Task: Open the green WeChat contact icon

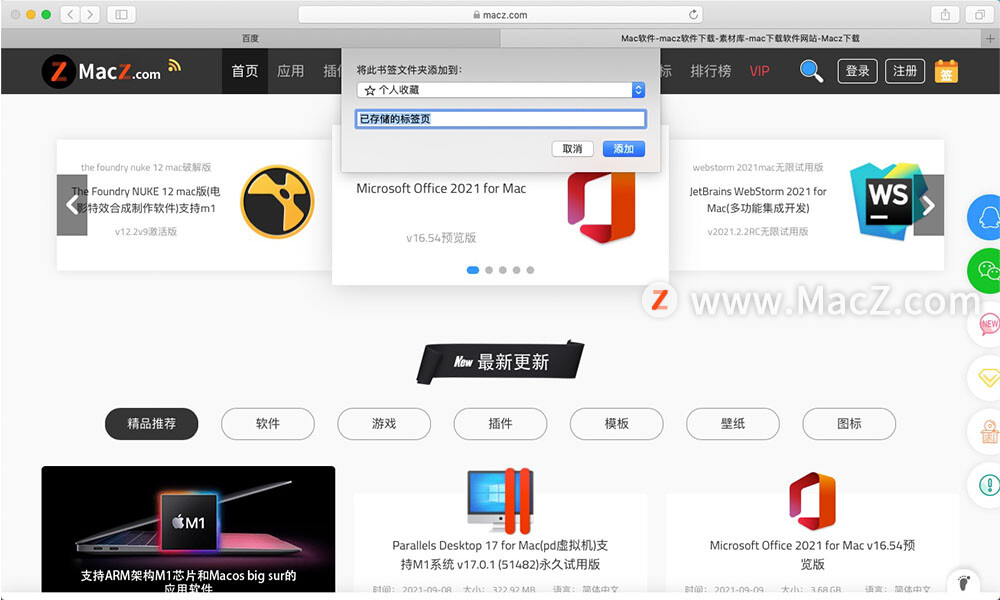Action: [x=985, y=271]
